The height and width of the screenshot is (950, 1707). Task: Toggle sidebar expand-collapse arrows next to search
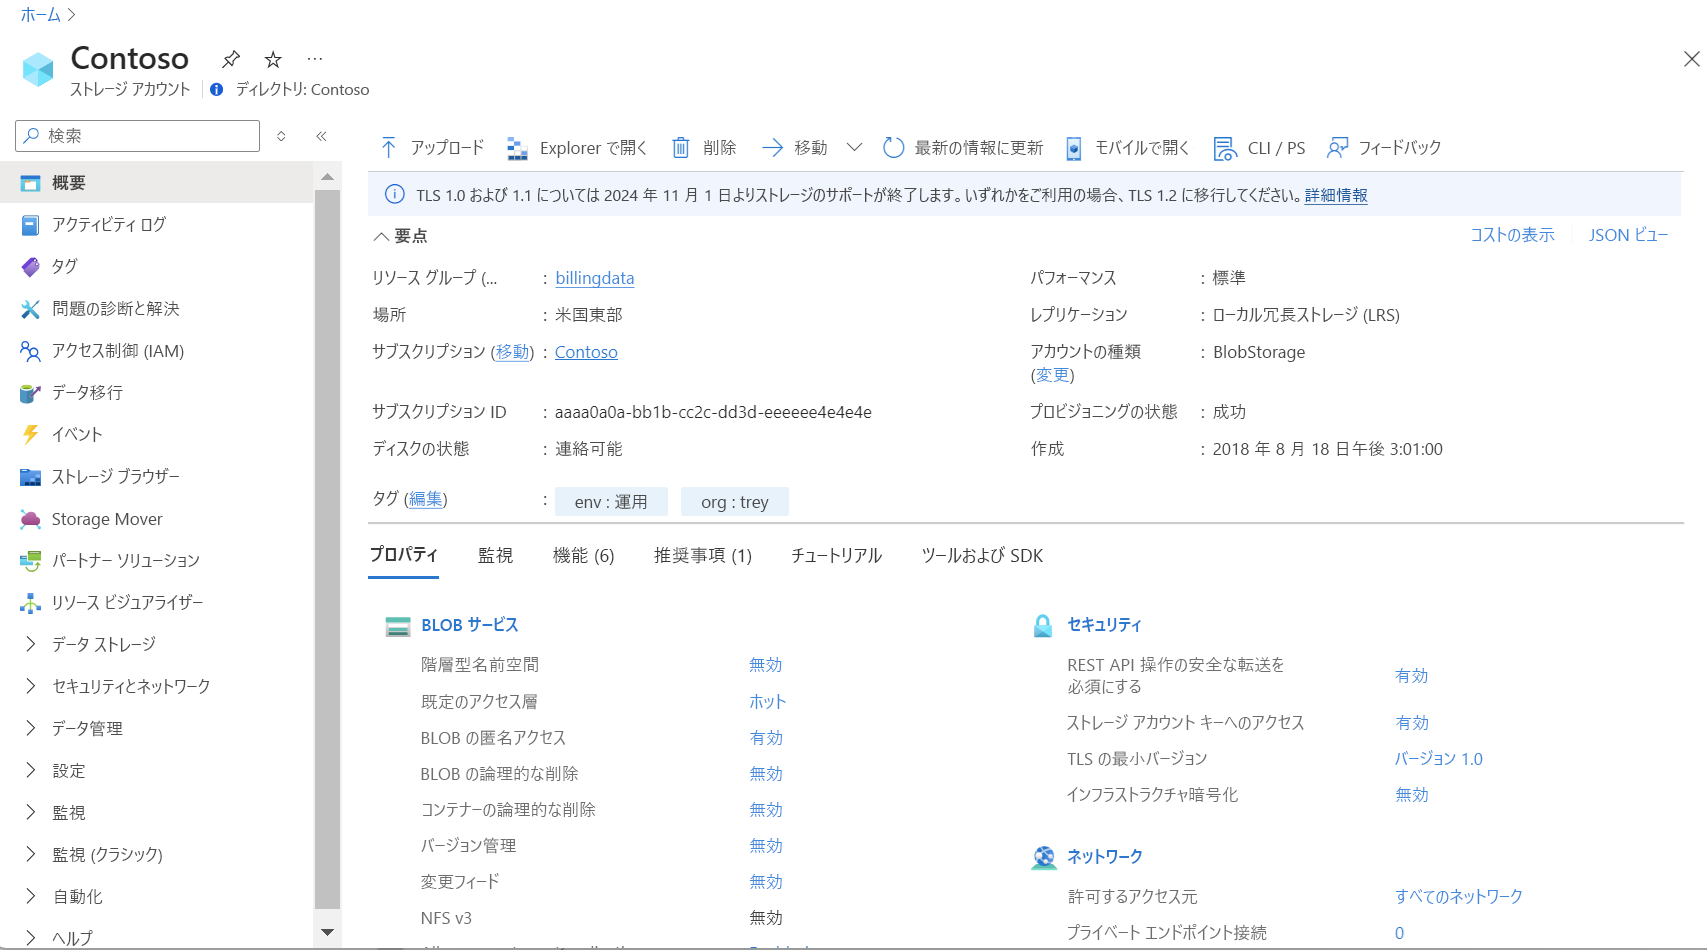(282, 136)
